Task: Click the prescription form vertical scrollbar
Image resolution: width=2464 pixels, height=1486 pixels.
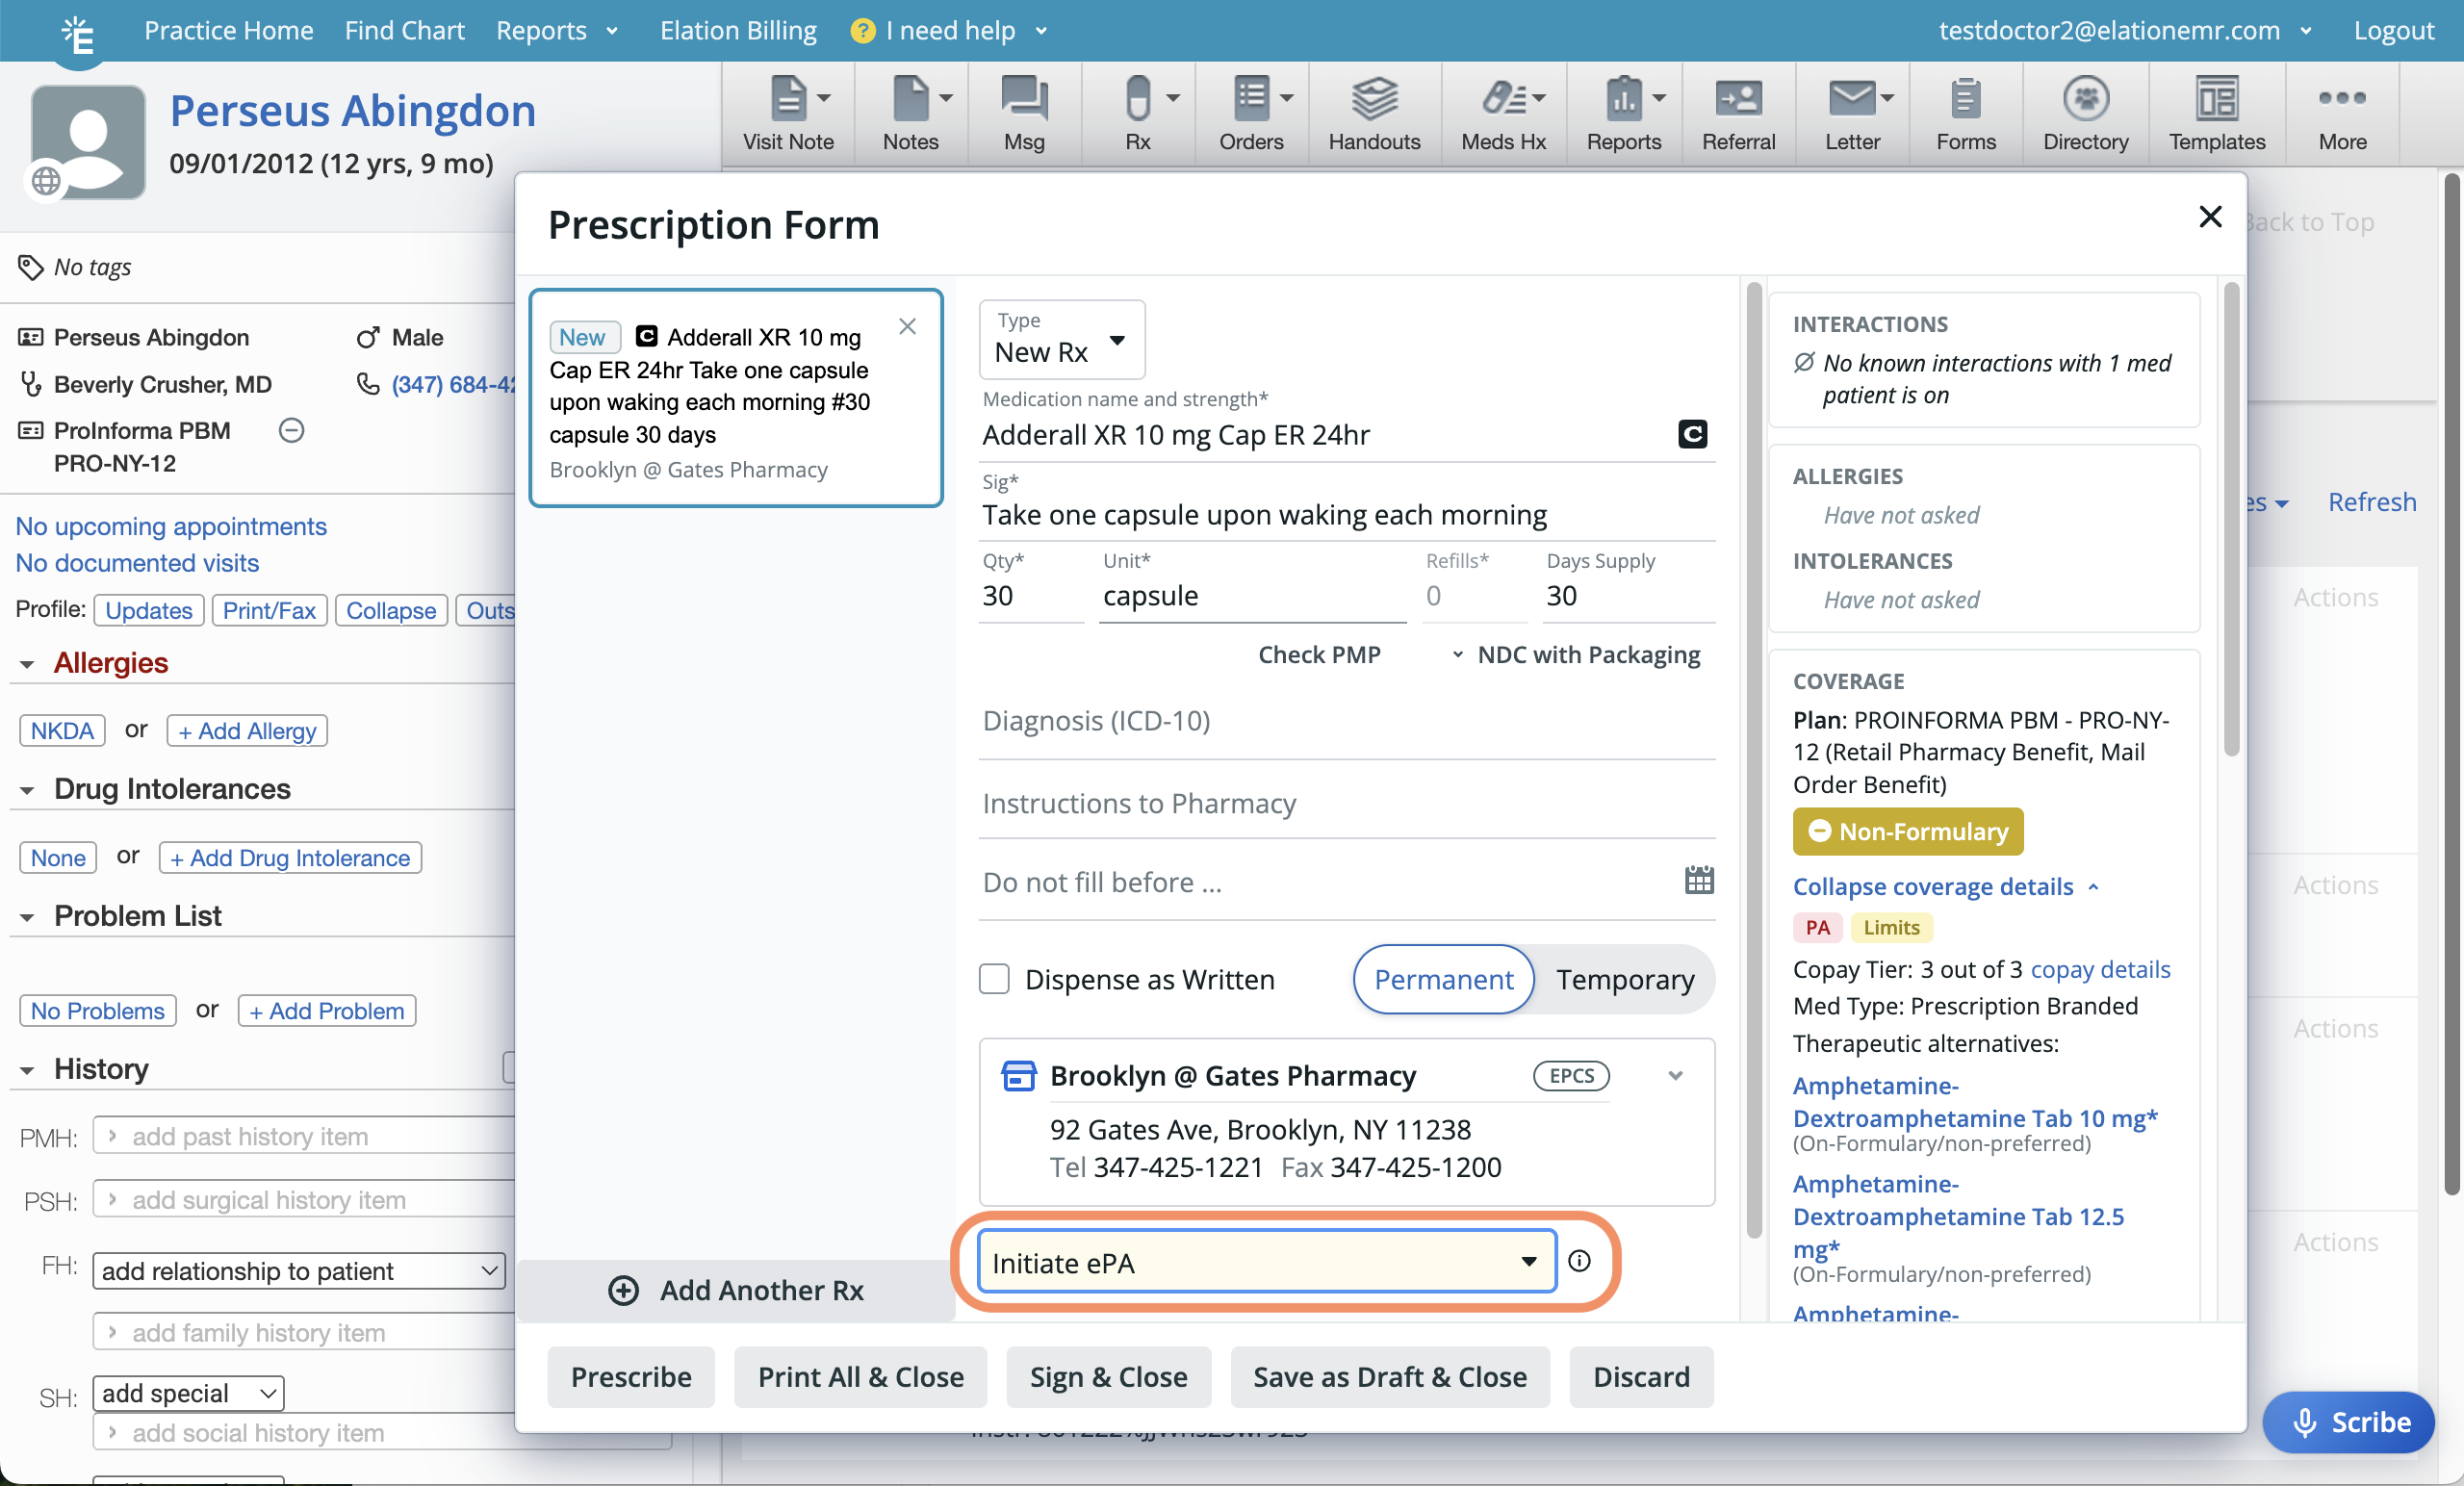Action: (1753, 760)
